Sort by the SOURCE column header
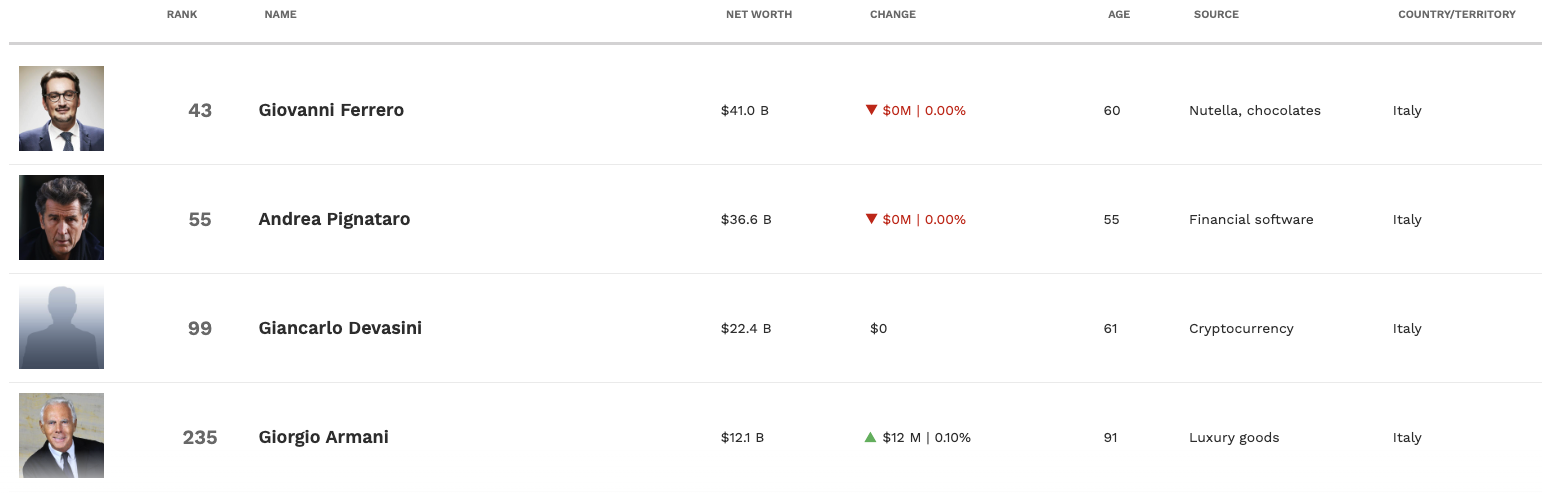This screenshot has width=1542, height=501. 1215,15
